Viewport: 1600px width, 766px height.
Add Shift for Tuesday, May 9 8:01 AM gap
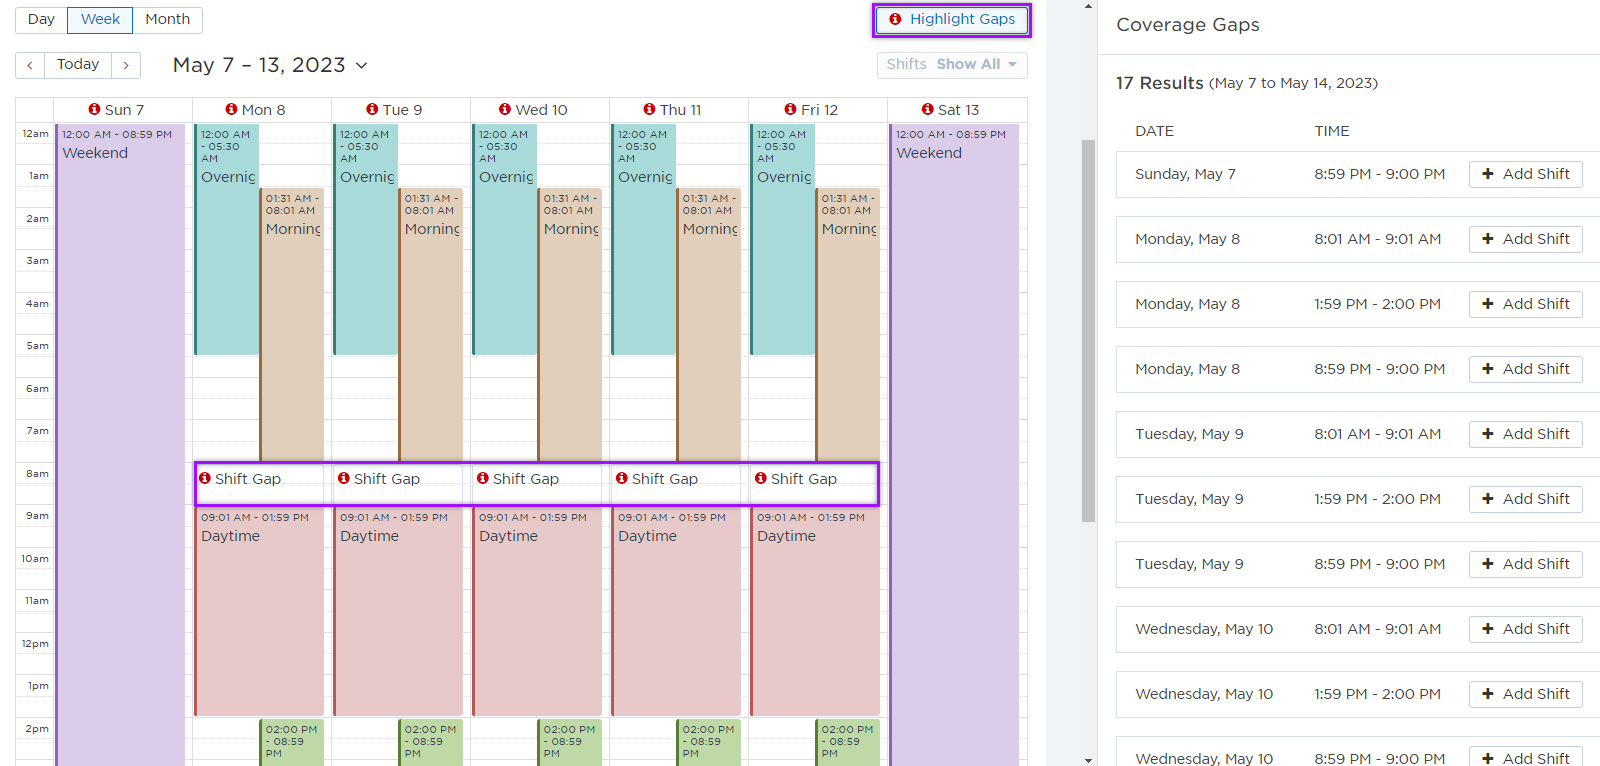click(1525, 434)
